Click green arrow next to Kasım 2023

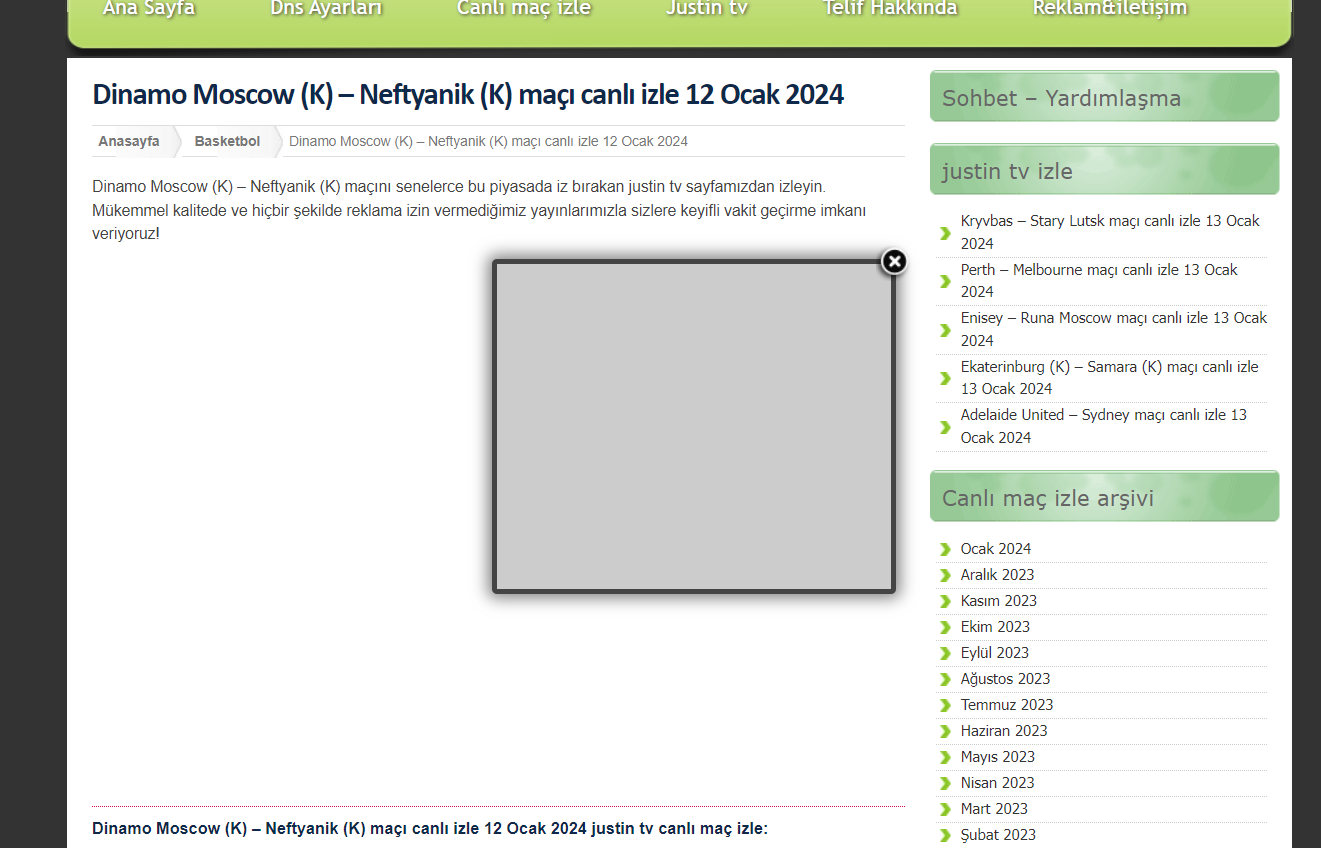point(945,601)
